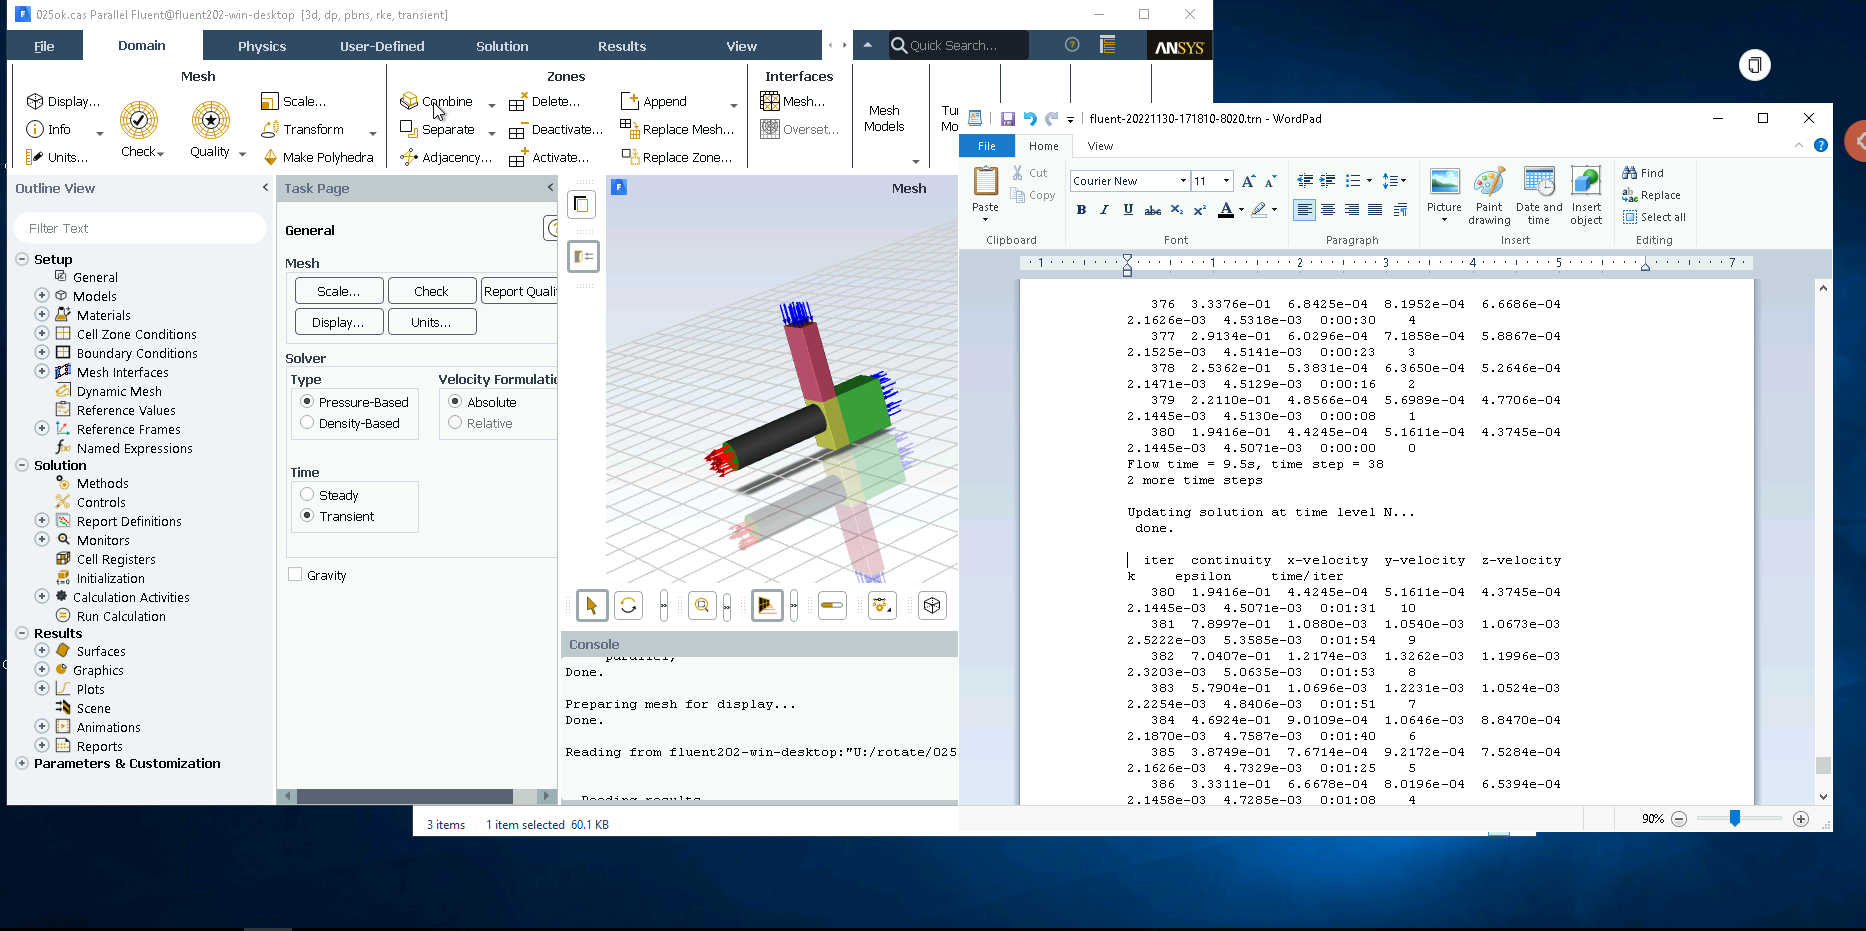This screenshot has width=1866, height=931.
Task: Switch to the Solution ribbon tab
Action: pos(502,46)
